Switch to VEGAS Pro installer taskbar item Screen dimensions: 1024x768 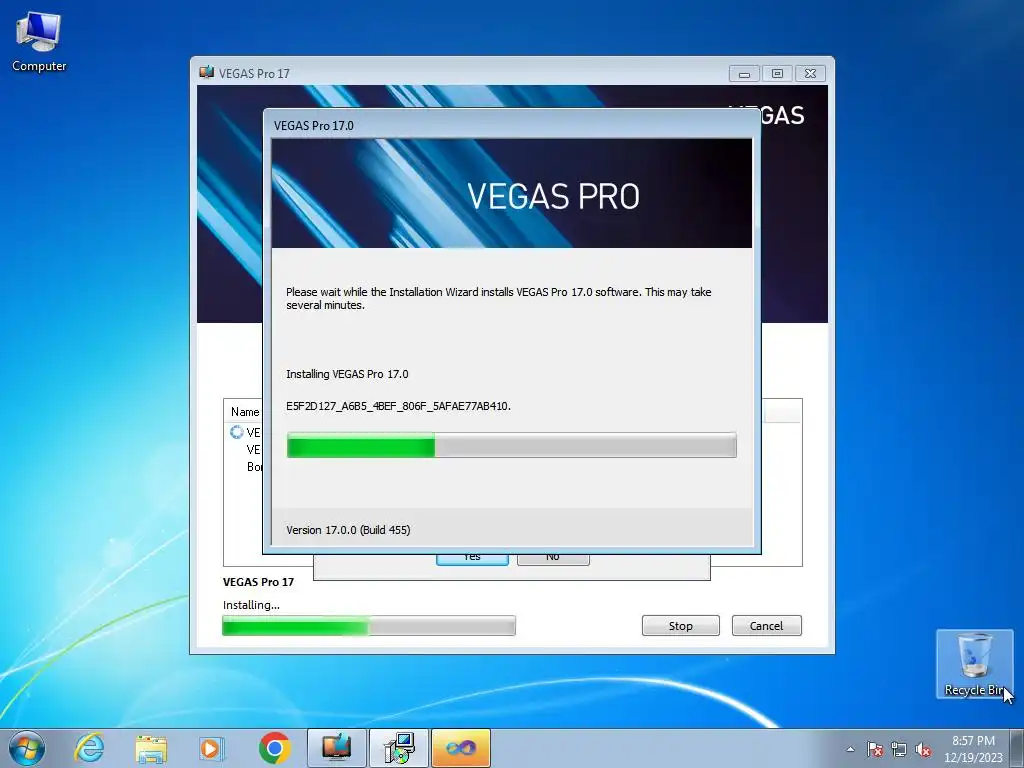[336, 748]
